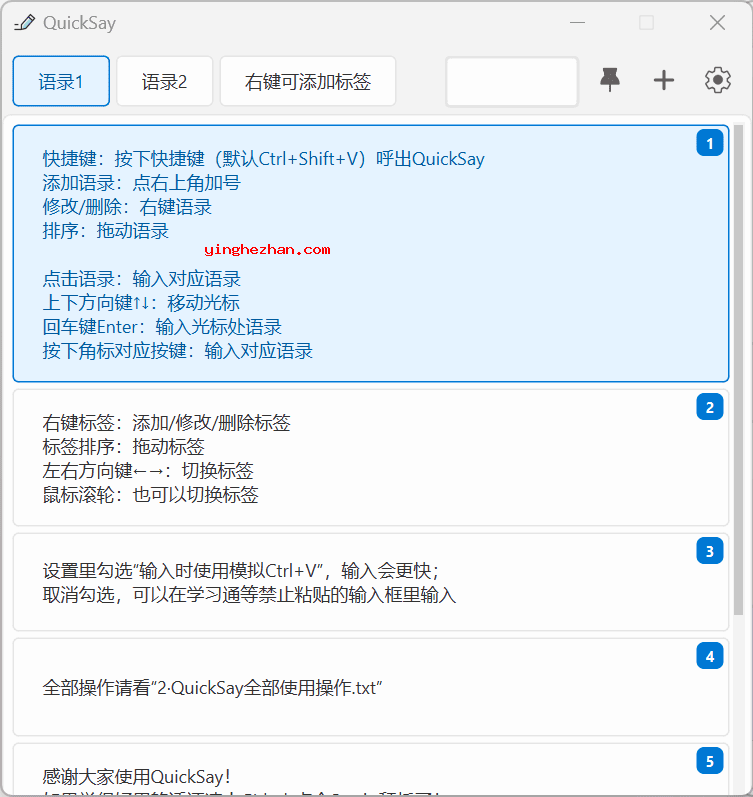Click the number 3 badge
This screenshot has height=797, width=753.
point(710,551)
